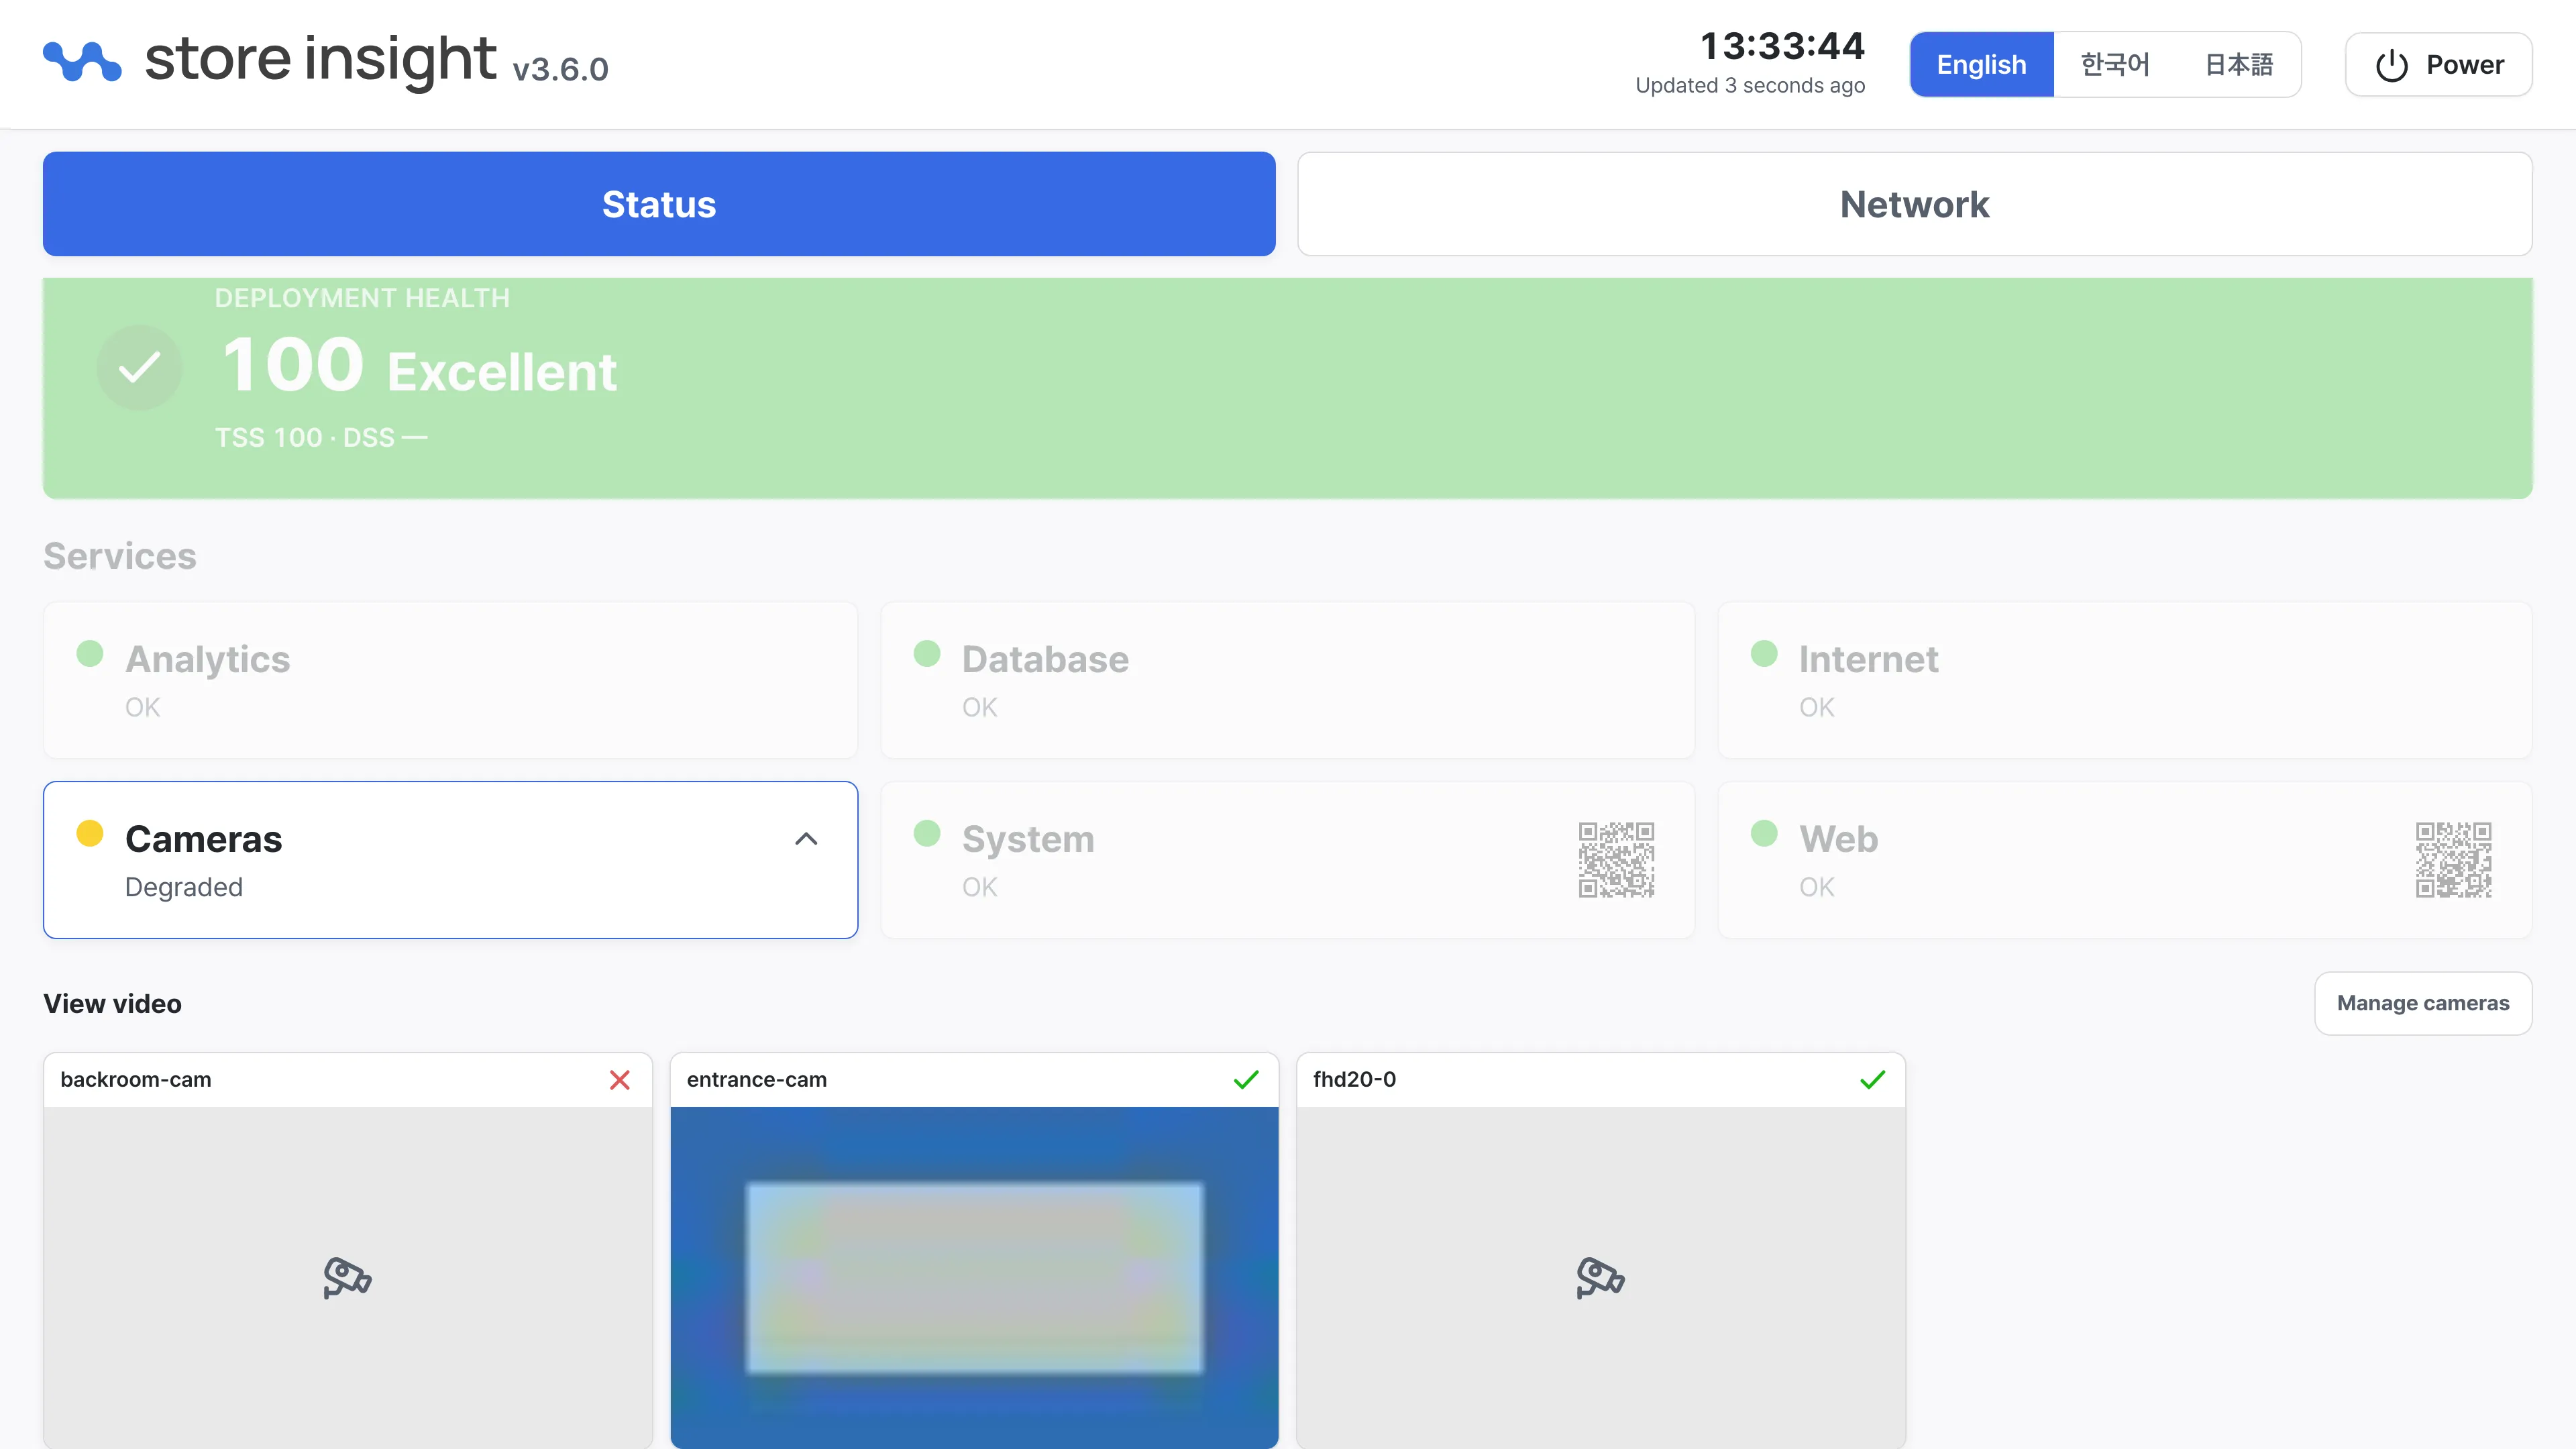This screenshot has width=2576, height=1449.
Task: Click the green check on fhd20-0
Action: [x=1872, y=1080]
